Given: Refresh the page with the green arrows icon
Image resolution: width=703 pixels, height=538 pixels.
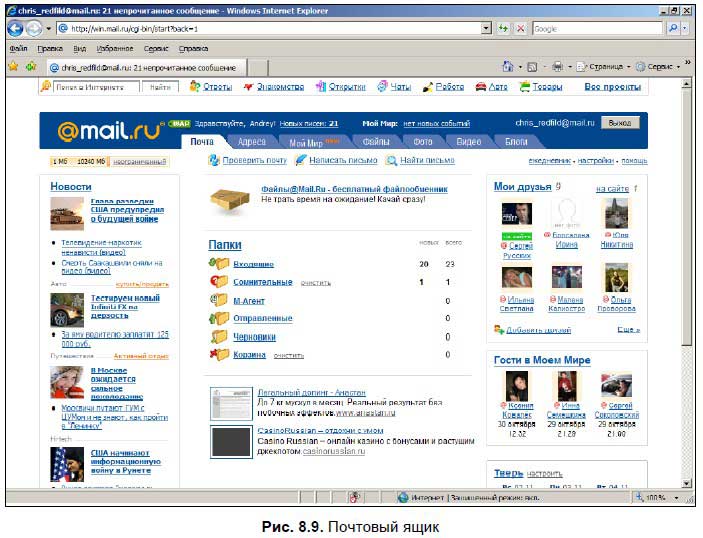Looking at the screenshot, I should click(x=503, y=29).
